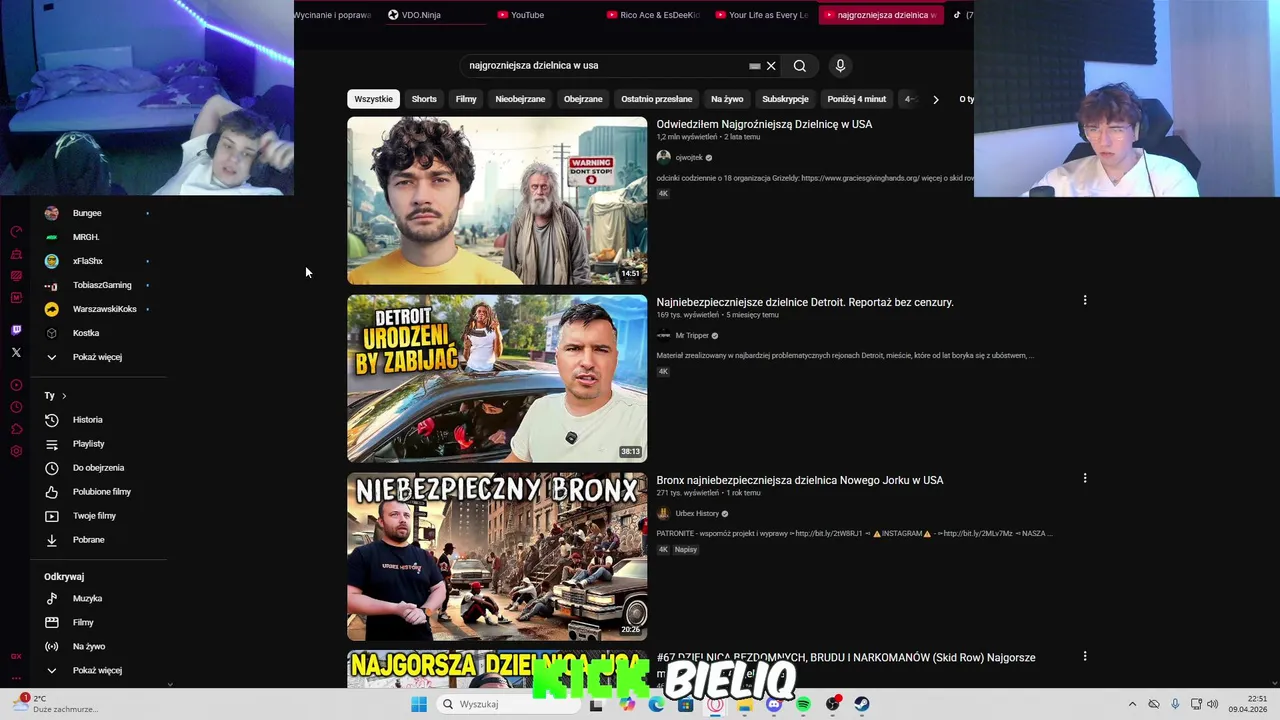Open the first video thumbnail with Warning sign
Image resolution: width=1280 pixels, height=720 pixels.
point(497,201)
